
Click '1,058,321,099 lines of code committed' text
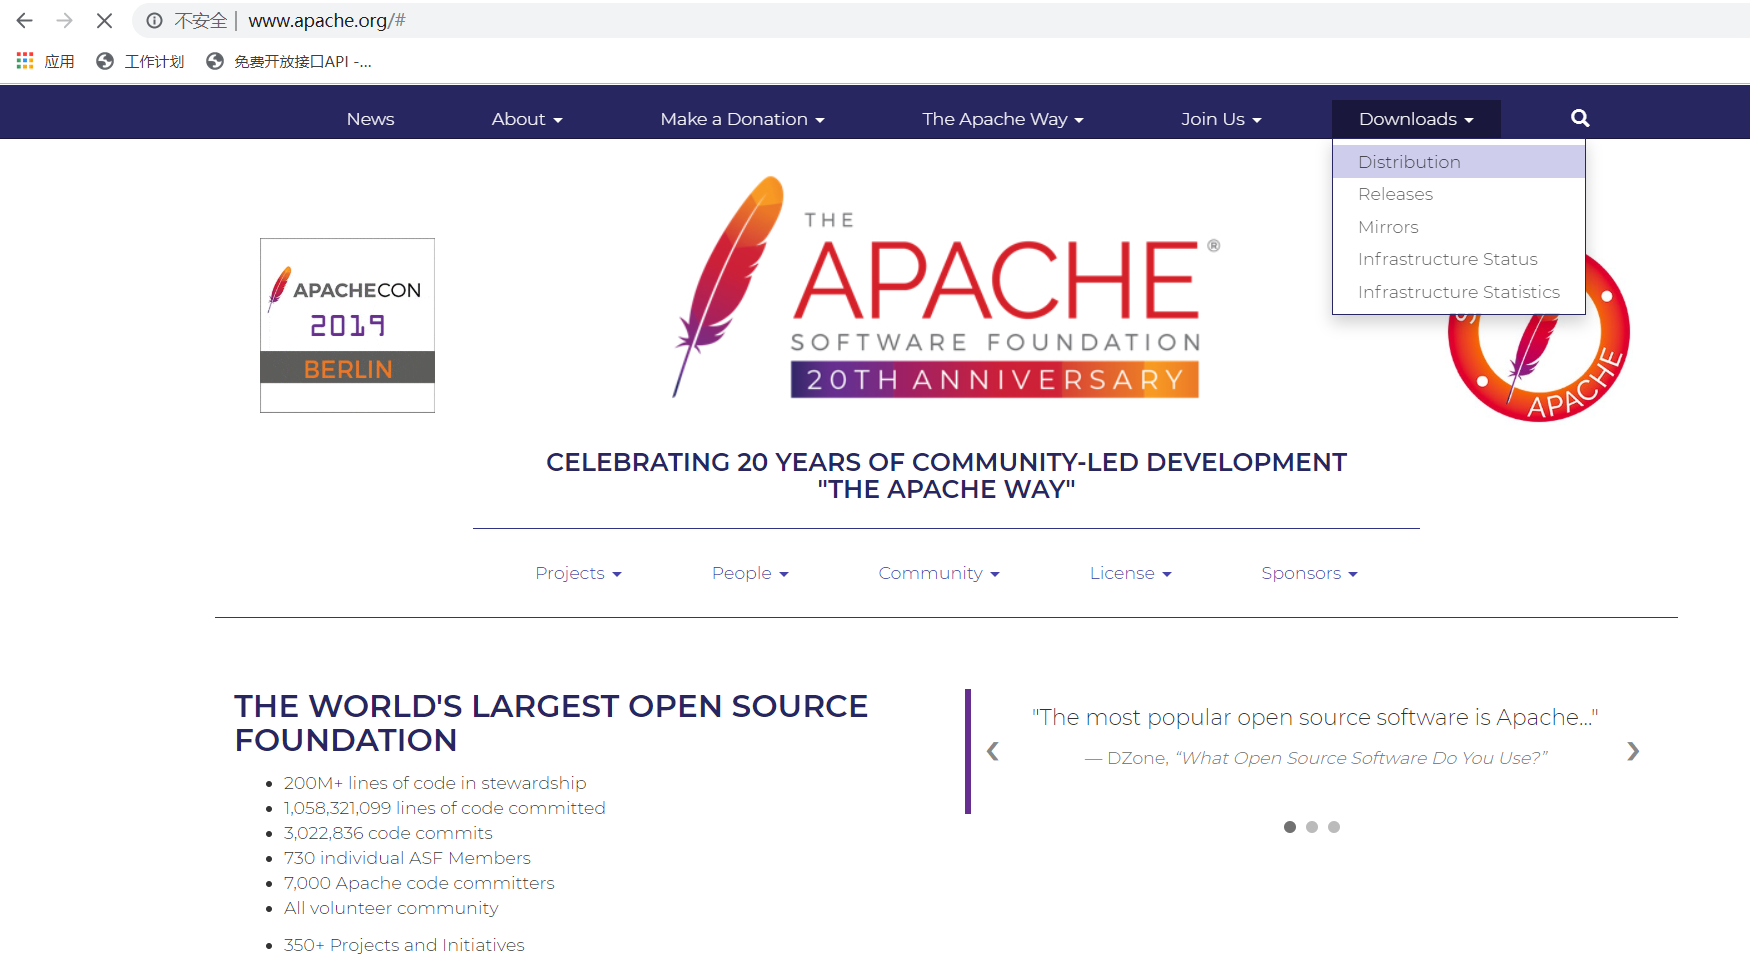click(x=444, y=808)
